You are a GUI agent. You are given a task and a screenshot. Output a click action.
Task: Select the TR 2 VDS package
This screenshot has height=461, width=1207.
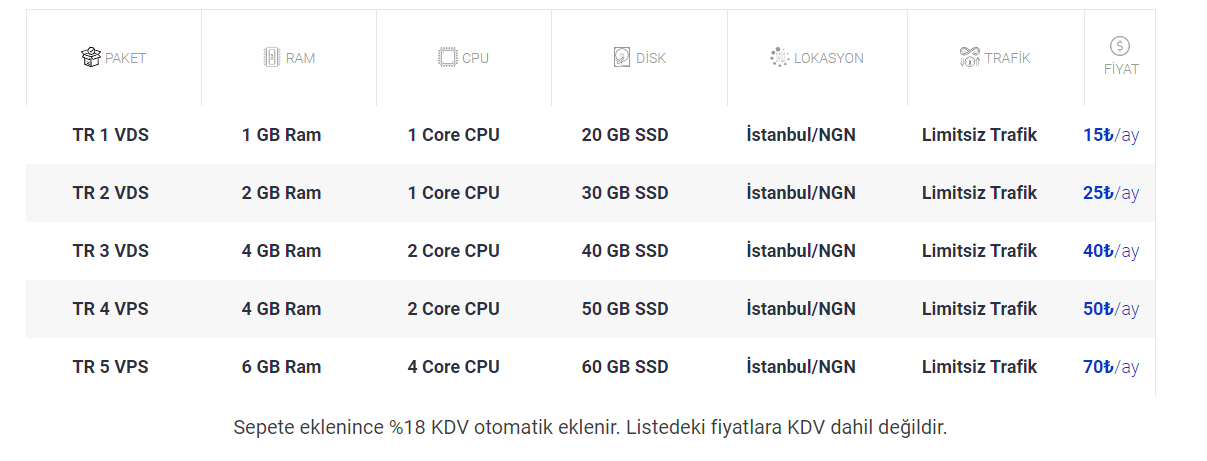111,193
